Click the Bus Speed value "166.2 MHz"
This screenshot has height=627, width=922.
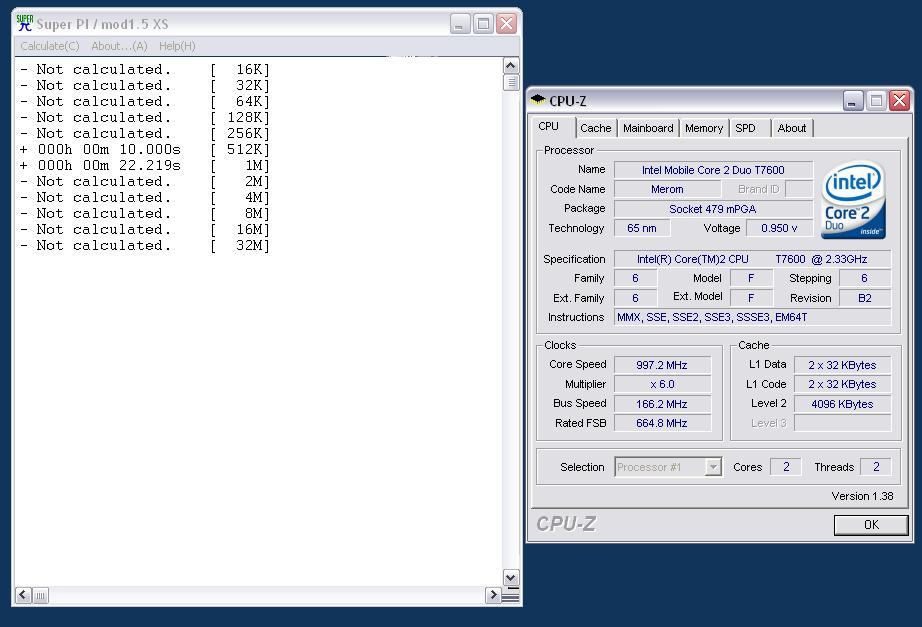(662, 403)
